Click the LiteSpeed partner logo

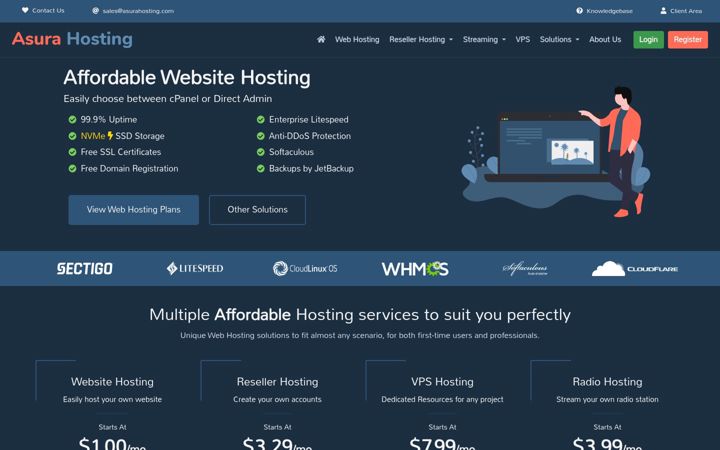click(195, 268)
